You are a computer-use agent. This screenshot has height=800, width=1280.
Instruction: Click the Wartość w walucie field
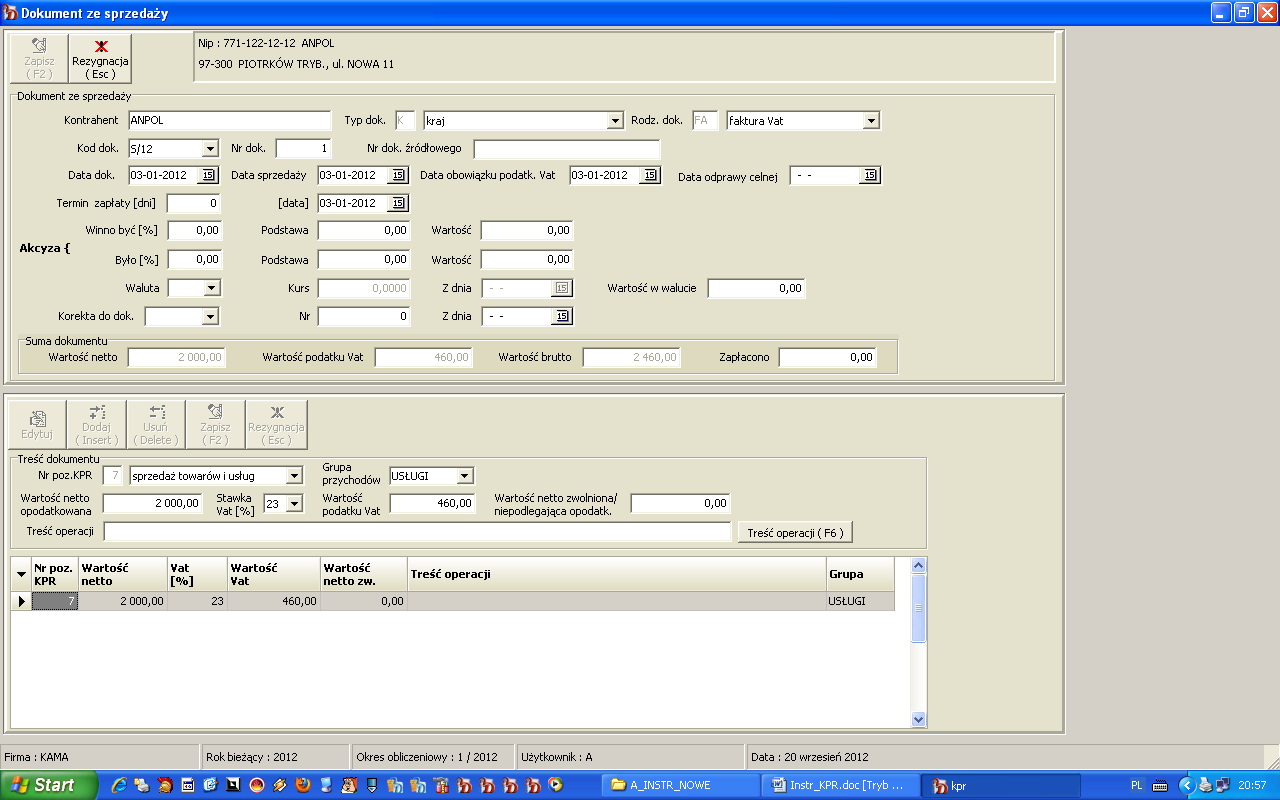click(756, 288)
